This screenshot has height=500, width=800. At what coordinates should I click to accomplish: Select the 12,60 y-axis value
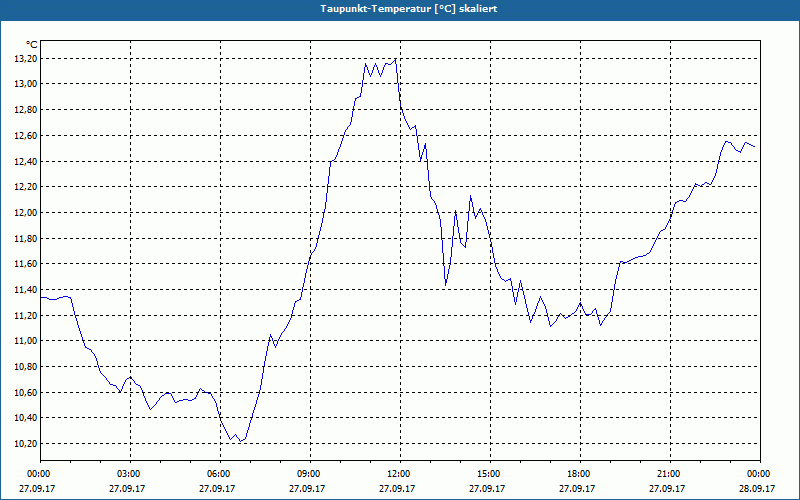pyautogui.click(x=25, y=136)
